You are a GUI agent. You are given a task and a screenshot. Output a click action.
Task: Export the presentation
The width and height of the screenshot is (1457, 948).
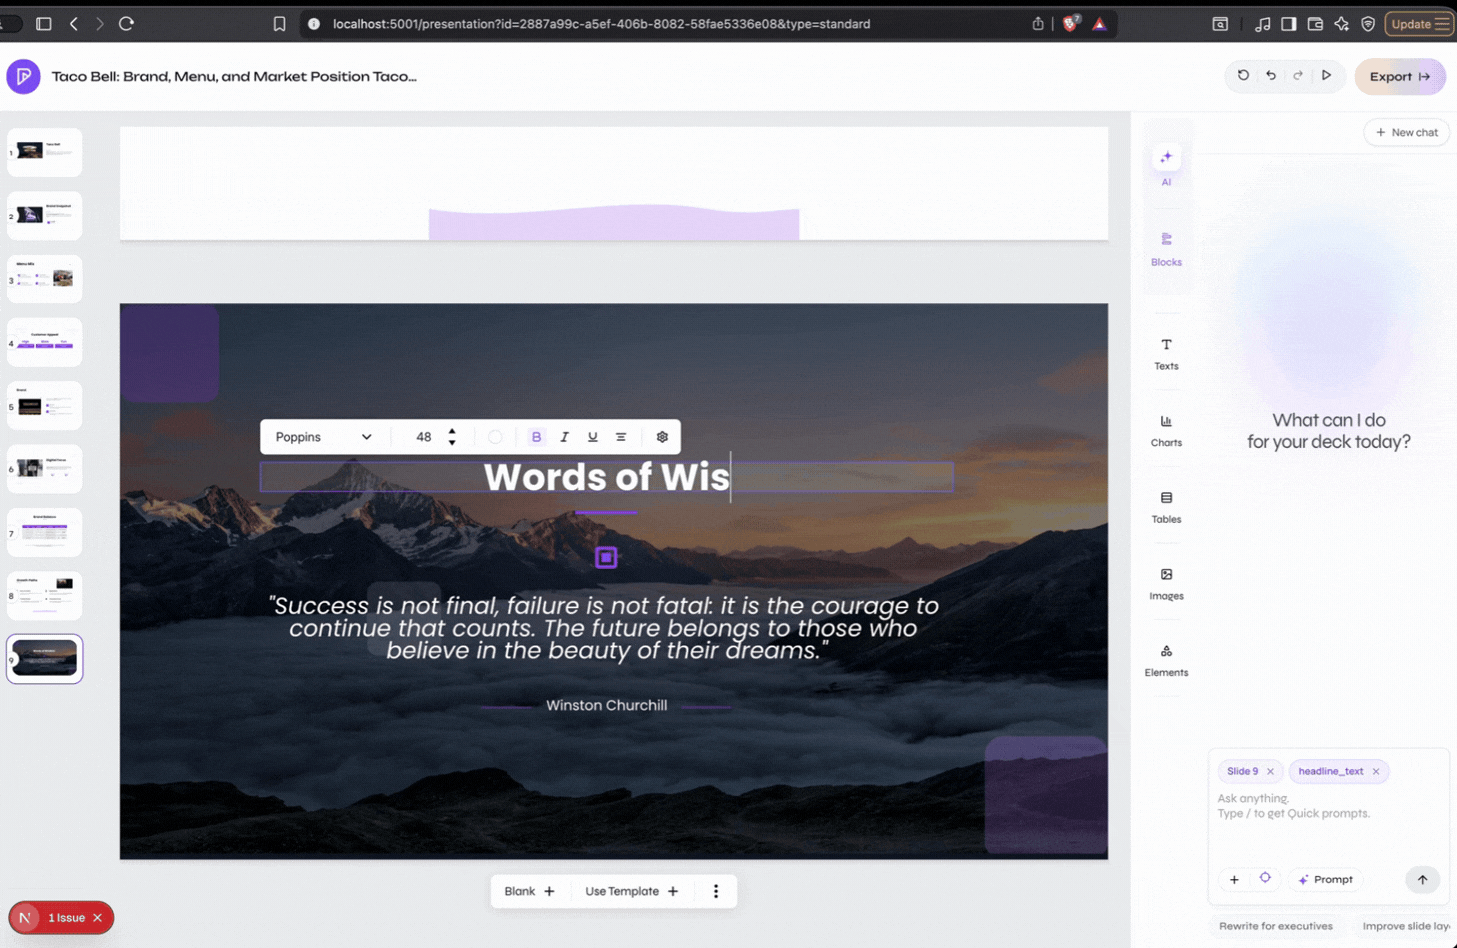point(1399,76)
